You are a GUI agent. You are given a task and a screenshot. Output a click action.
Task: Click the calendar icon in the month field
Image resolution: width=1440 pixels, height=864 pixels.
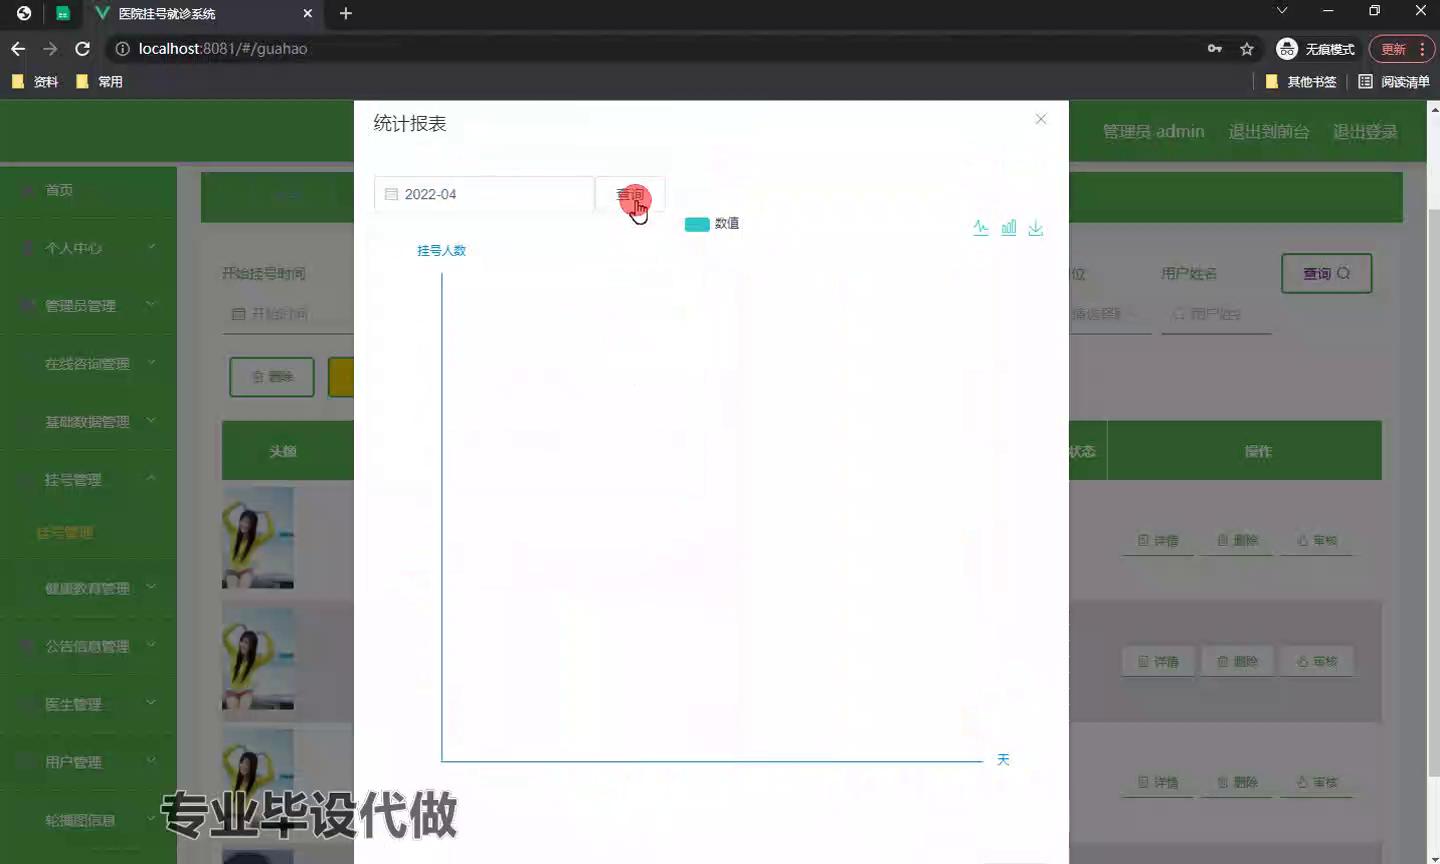391,194
